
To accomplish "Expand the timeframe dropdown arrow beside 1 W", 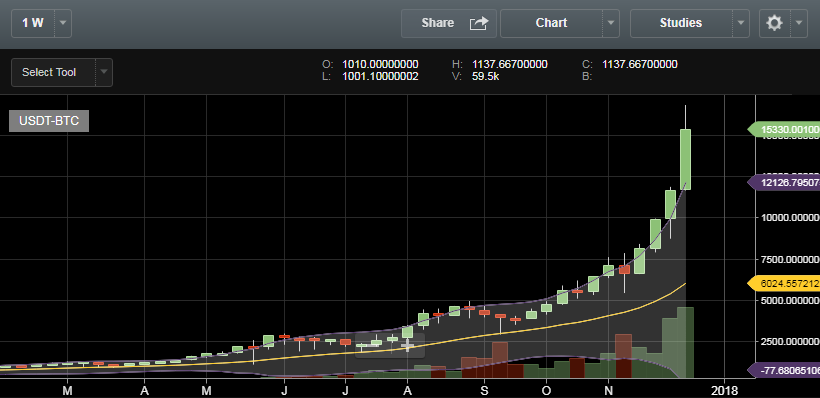I will coord(63,23).
